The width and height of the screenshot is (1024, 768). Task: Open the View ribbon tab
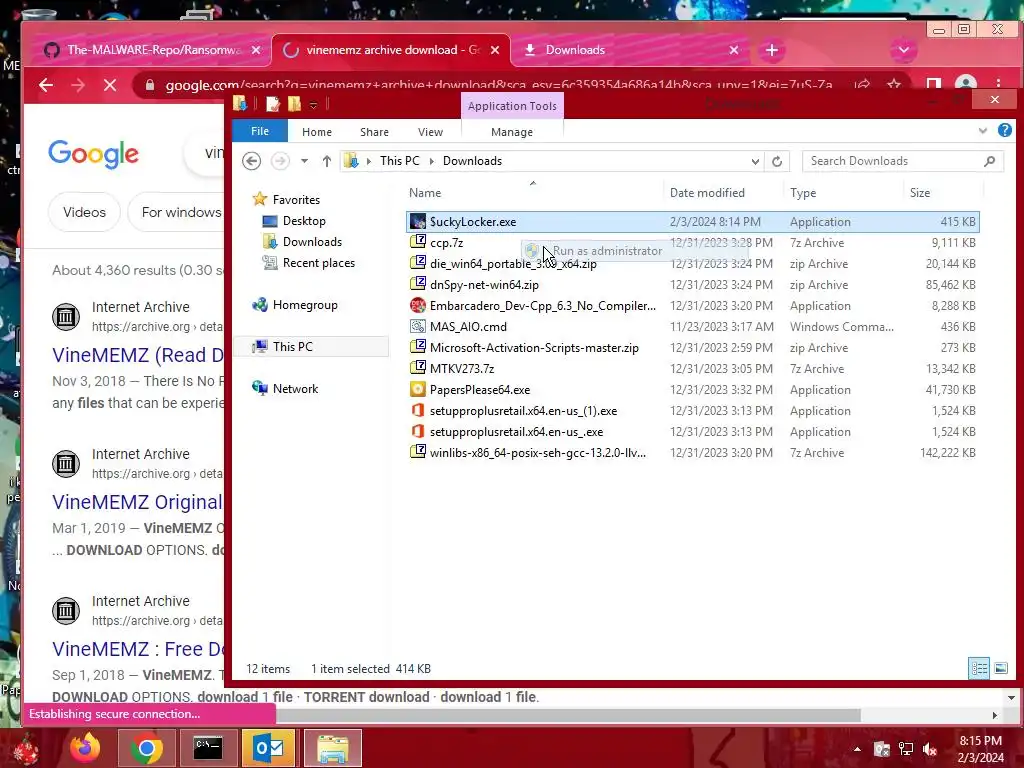tap(430, 132)
